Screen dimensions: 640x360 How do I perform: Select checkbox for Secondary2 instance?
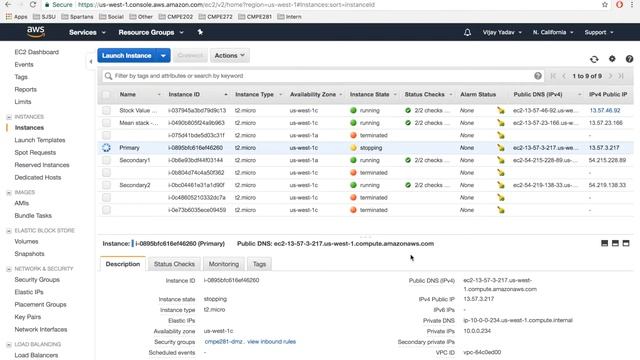106,185
